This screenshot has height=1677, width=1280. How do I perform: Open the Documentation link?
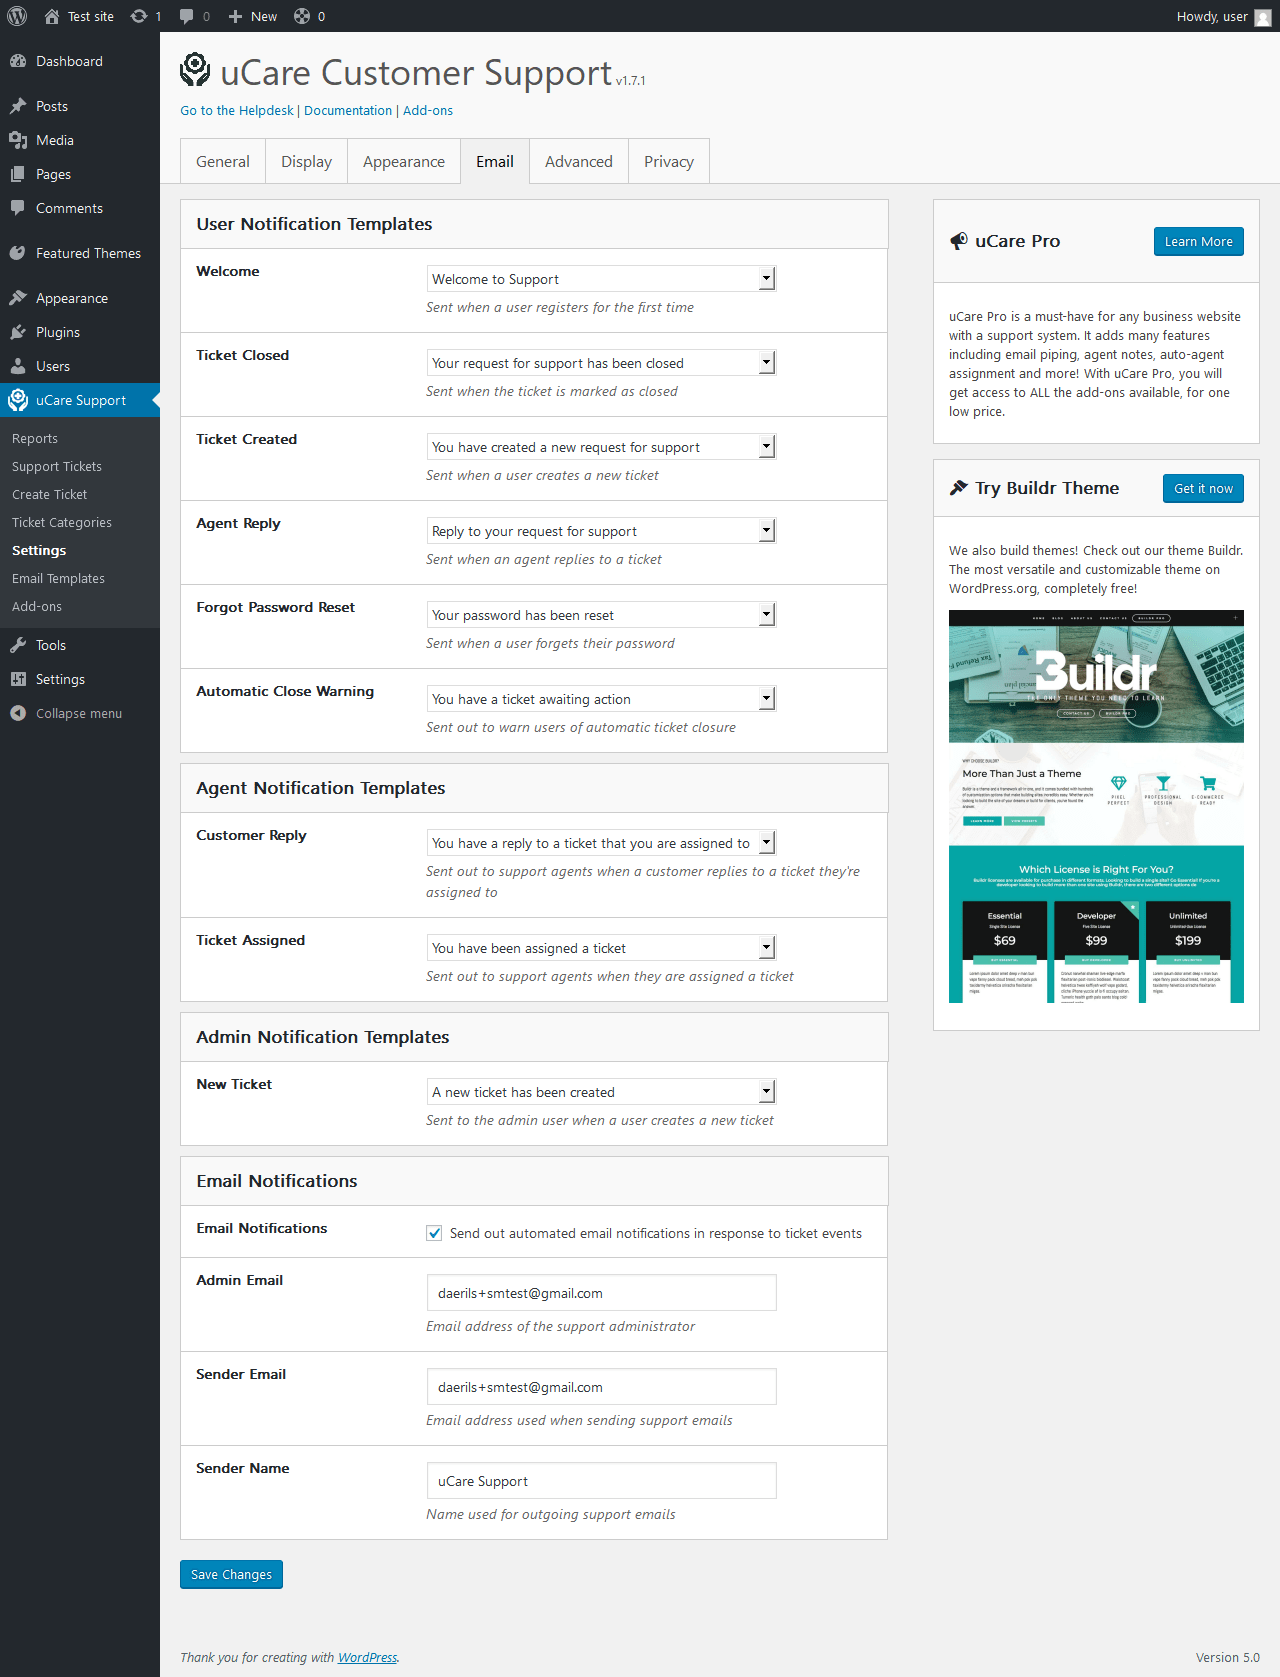click(348, 111)
